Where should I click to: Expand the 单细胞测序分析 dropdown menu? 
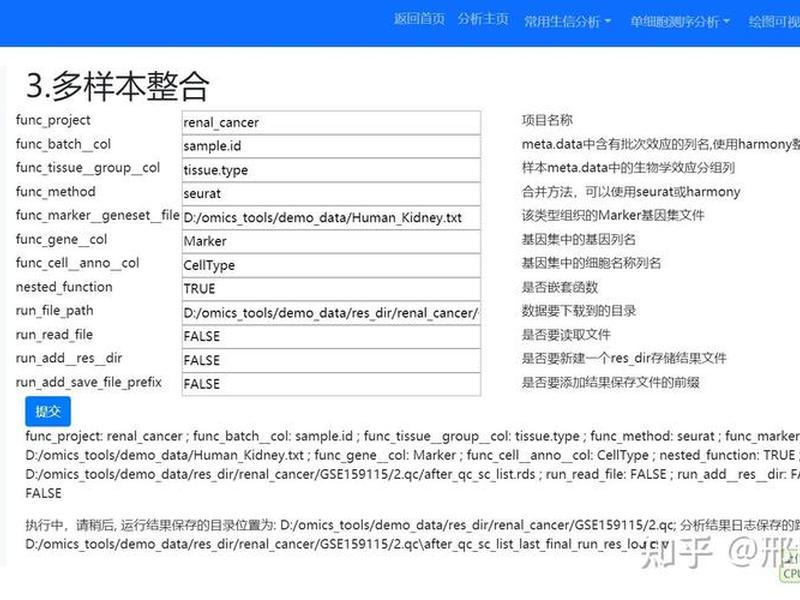pyautogui.click(x=680, y=21)
